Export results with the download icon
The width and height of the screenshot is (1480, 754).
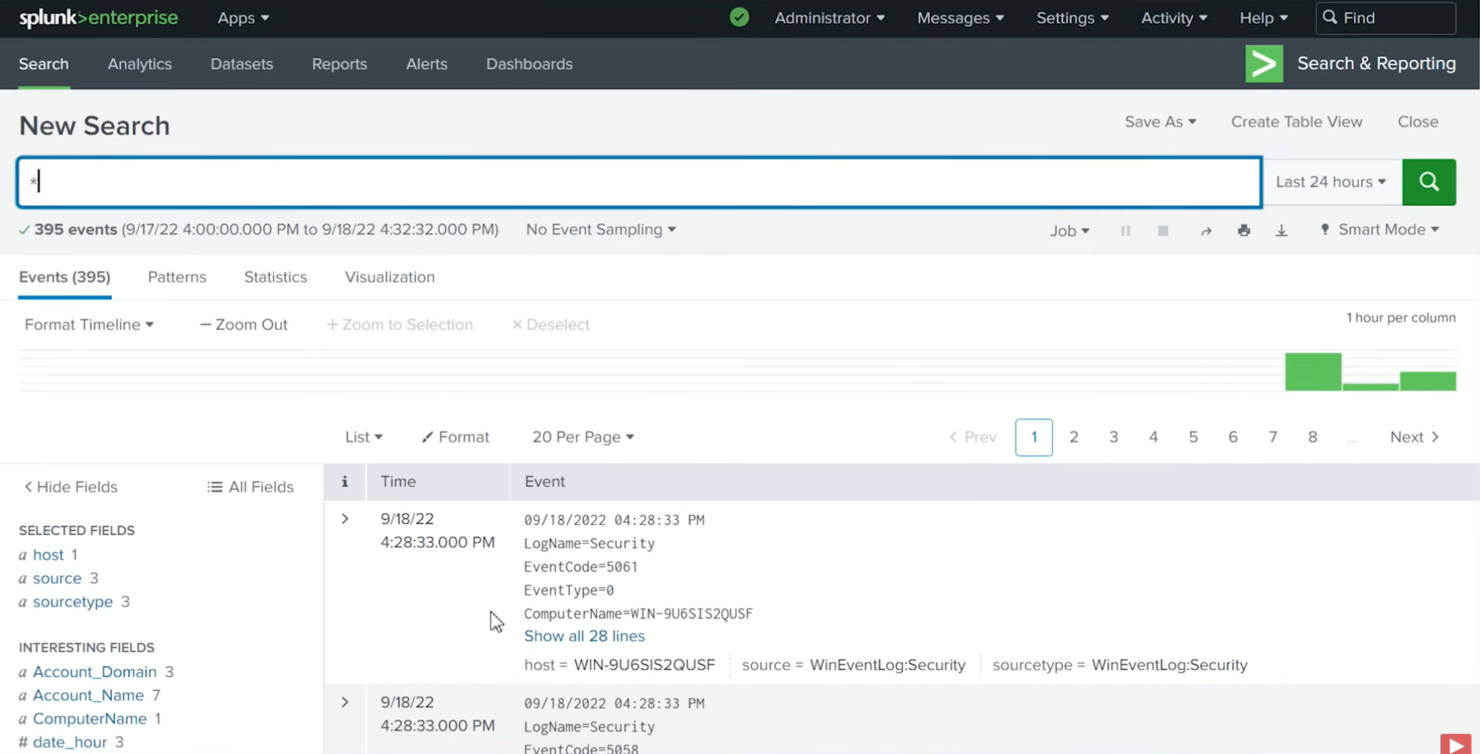click(1281, 230)
